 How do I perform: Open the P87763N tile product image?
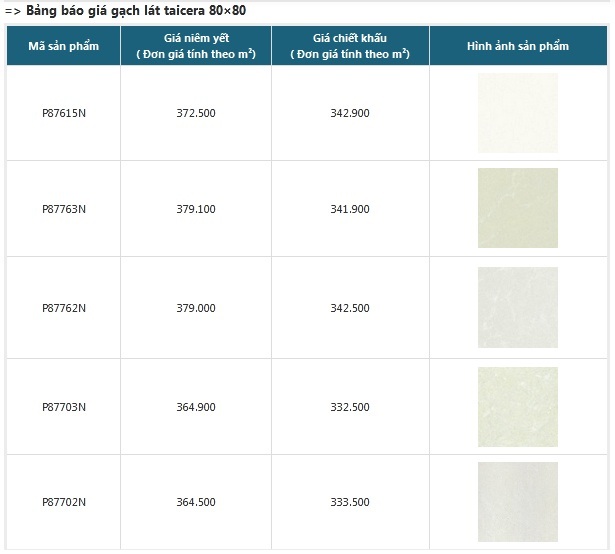517,208
